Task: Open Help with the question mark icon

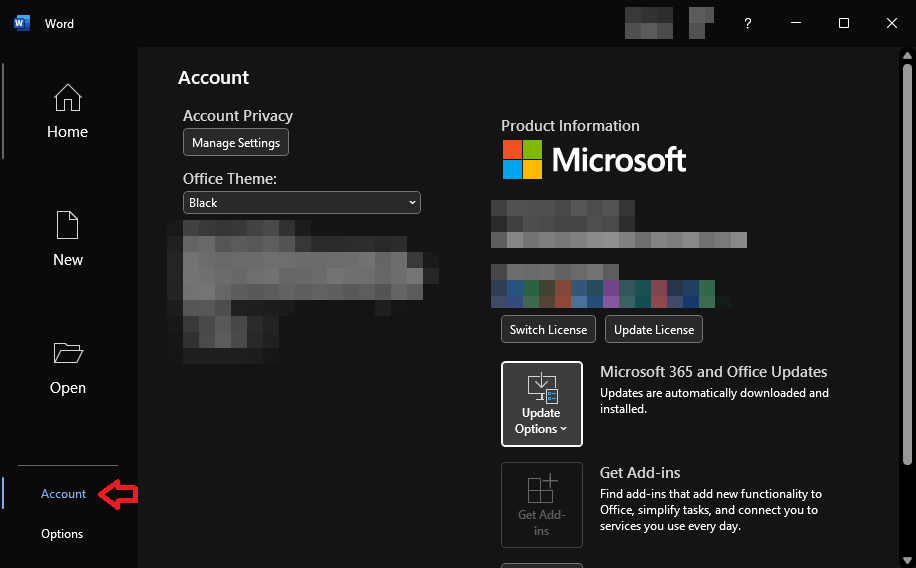Action: point(747,23)
